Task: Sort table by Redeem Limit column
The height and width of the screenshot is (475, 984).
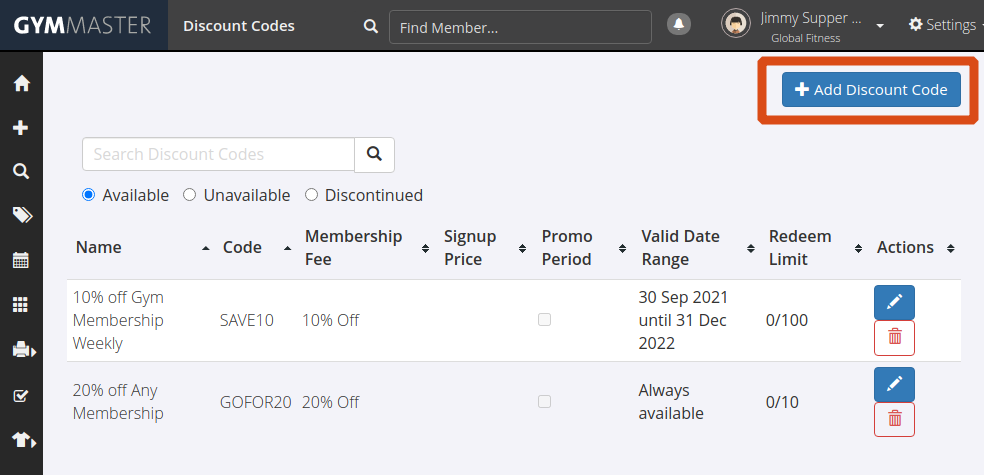Action: [799, 247]
